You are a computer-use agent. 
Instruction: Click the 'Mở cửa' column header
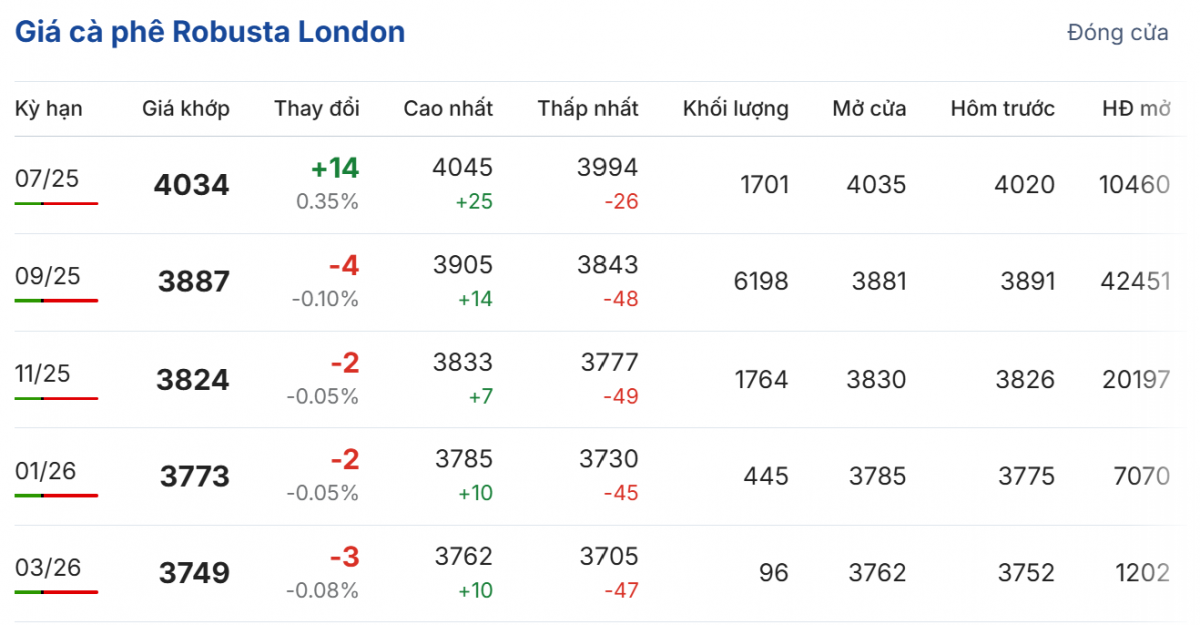point(869,109)
